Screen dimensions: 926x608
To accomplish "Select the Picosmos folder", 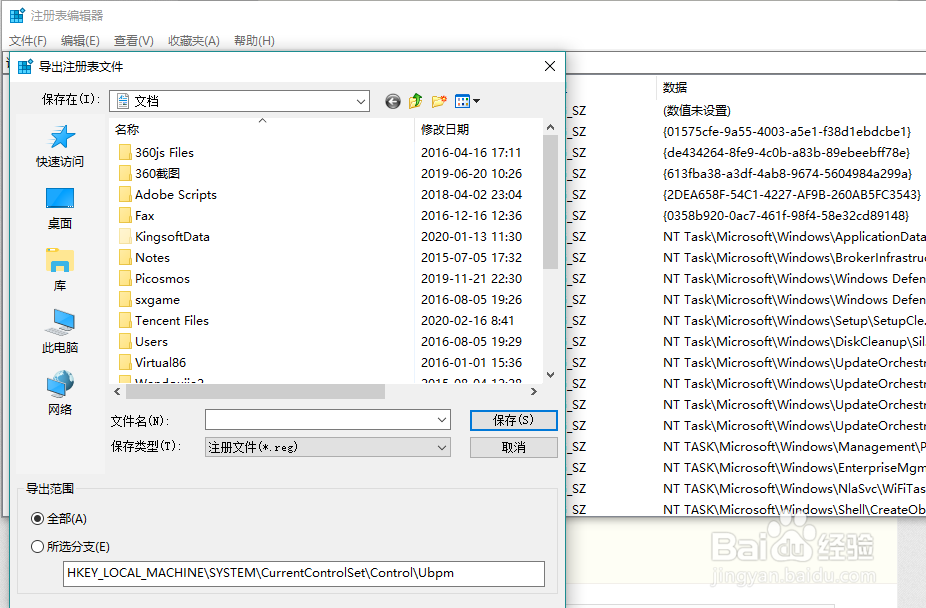I will 154,279.
